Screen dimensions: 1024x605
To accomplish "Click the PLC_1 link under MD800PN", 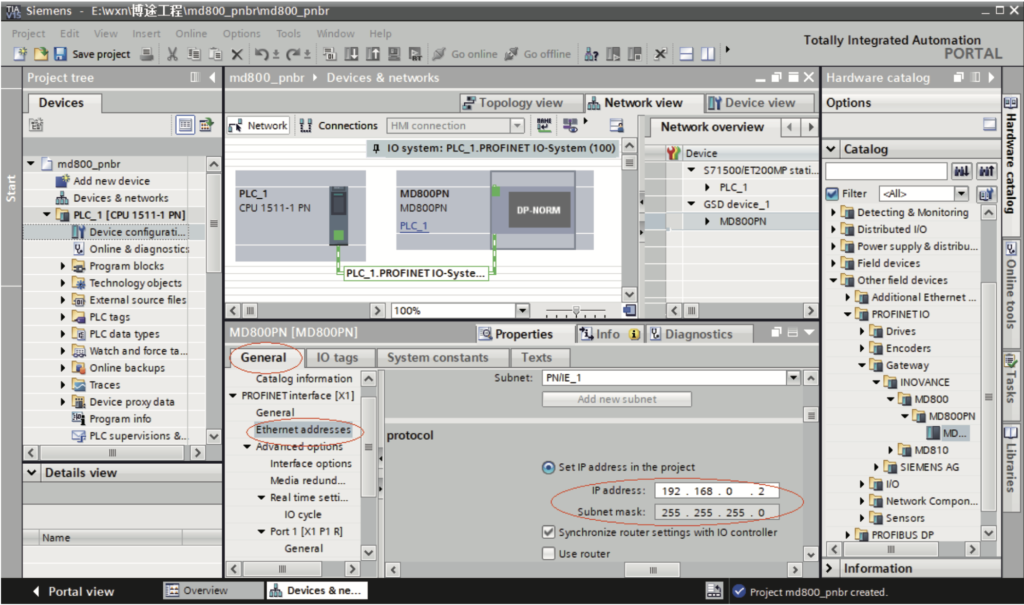I will [x=413, y=226].
